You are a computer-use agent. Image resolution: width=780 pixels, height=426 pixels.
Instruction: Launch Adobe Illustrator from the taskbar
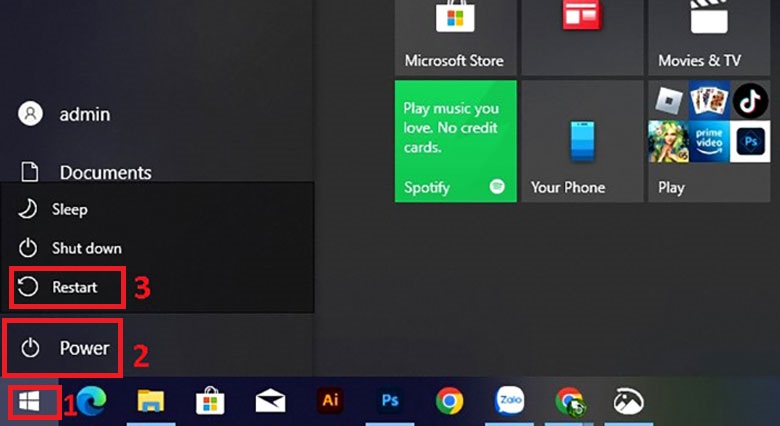[x=329, y=402]
